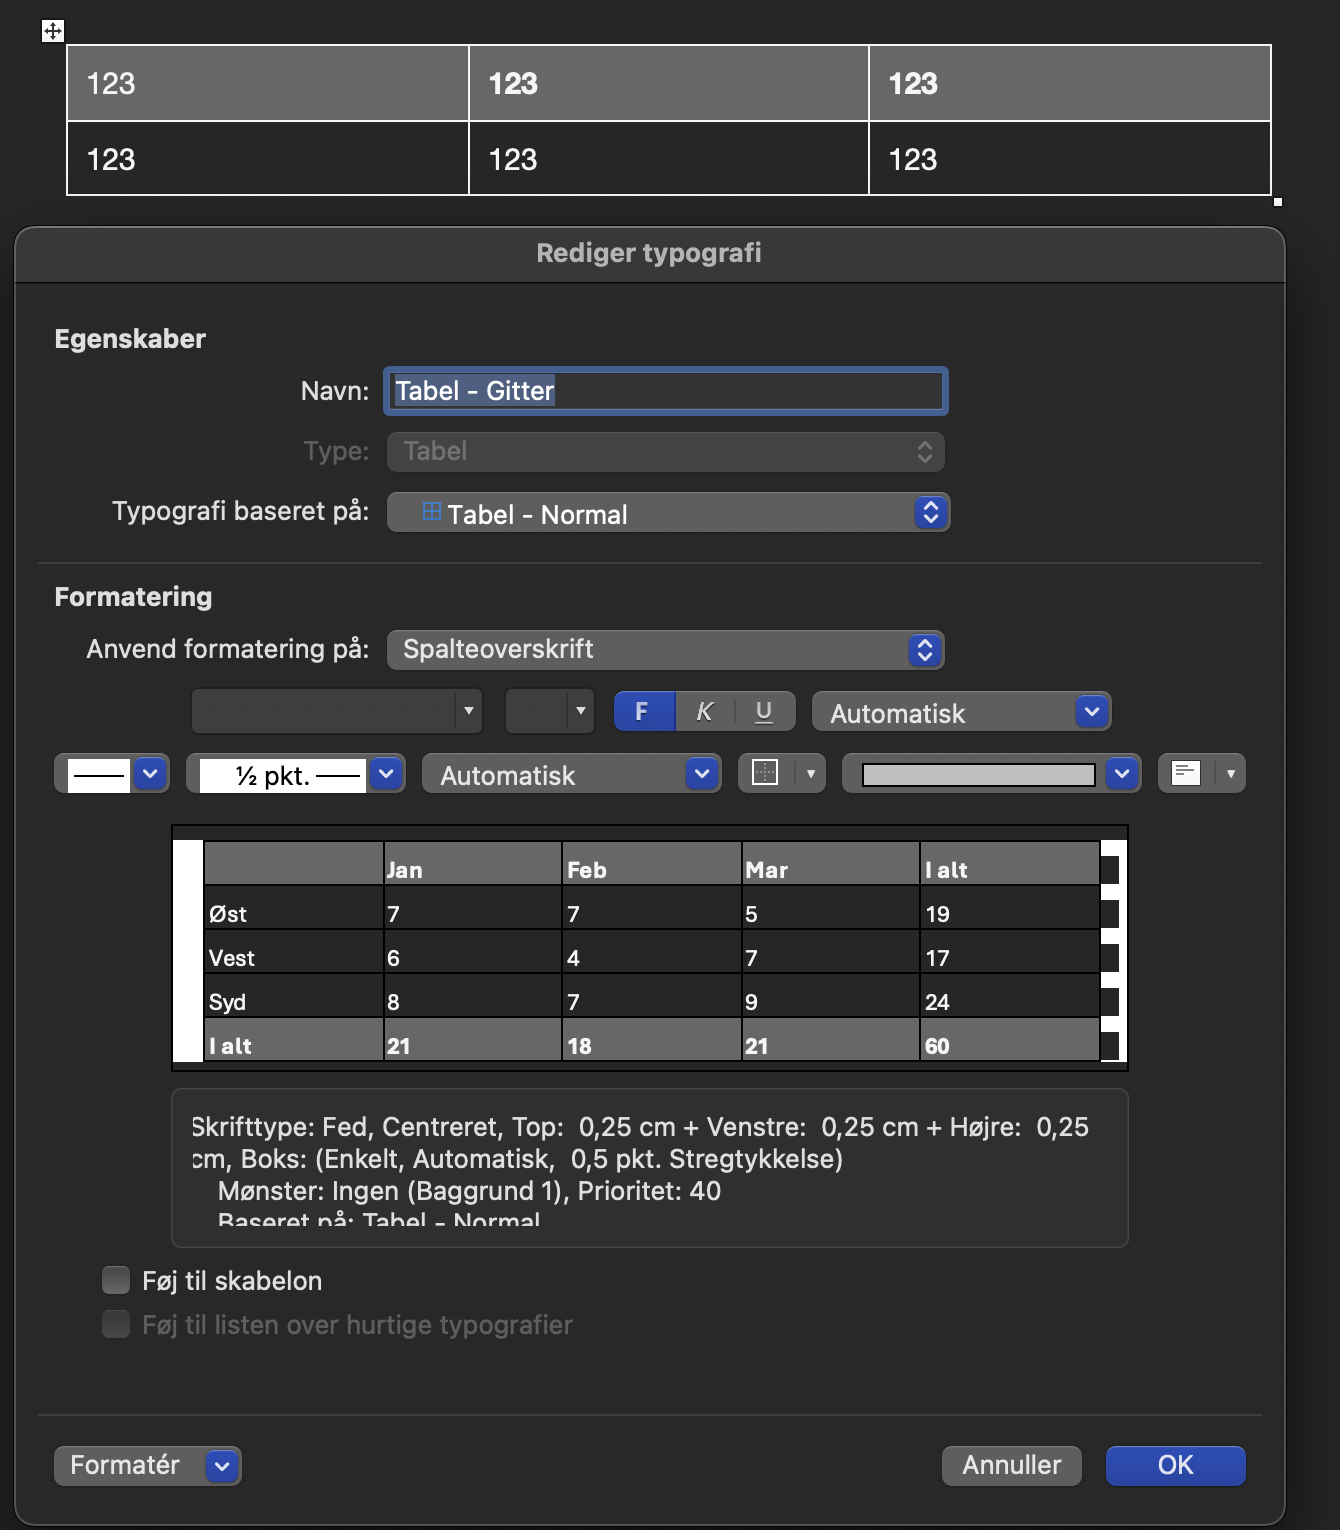
Task: Apply underline formatting (U)
Action: tap(763, 711)
